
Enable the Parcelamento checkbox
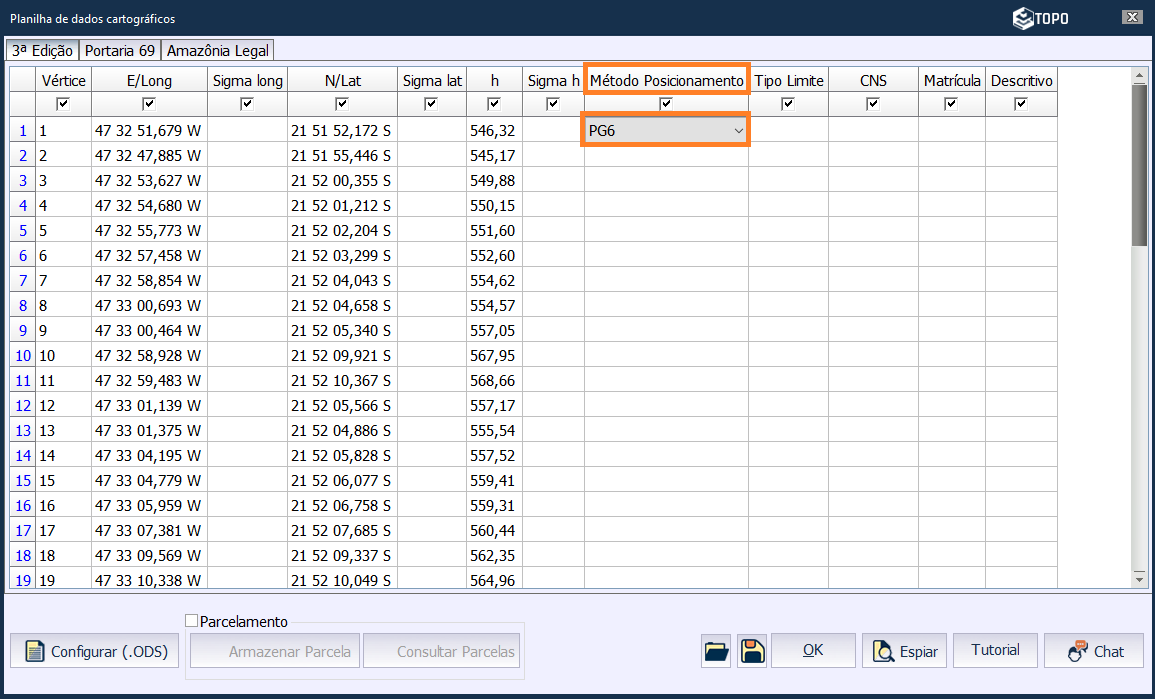[192, 621]
